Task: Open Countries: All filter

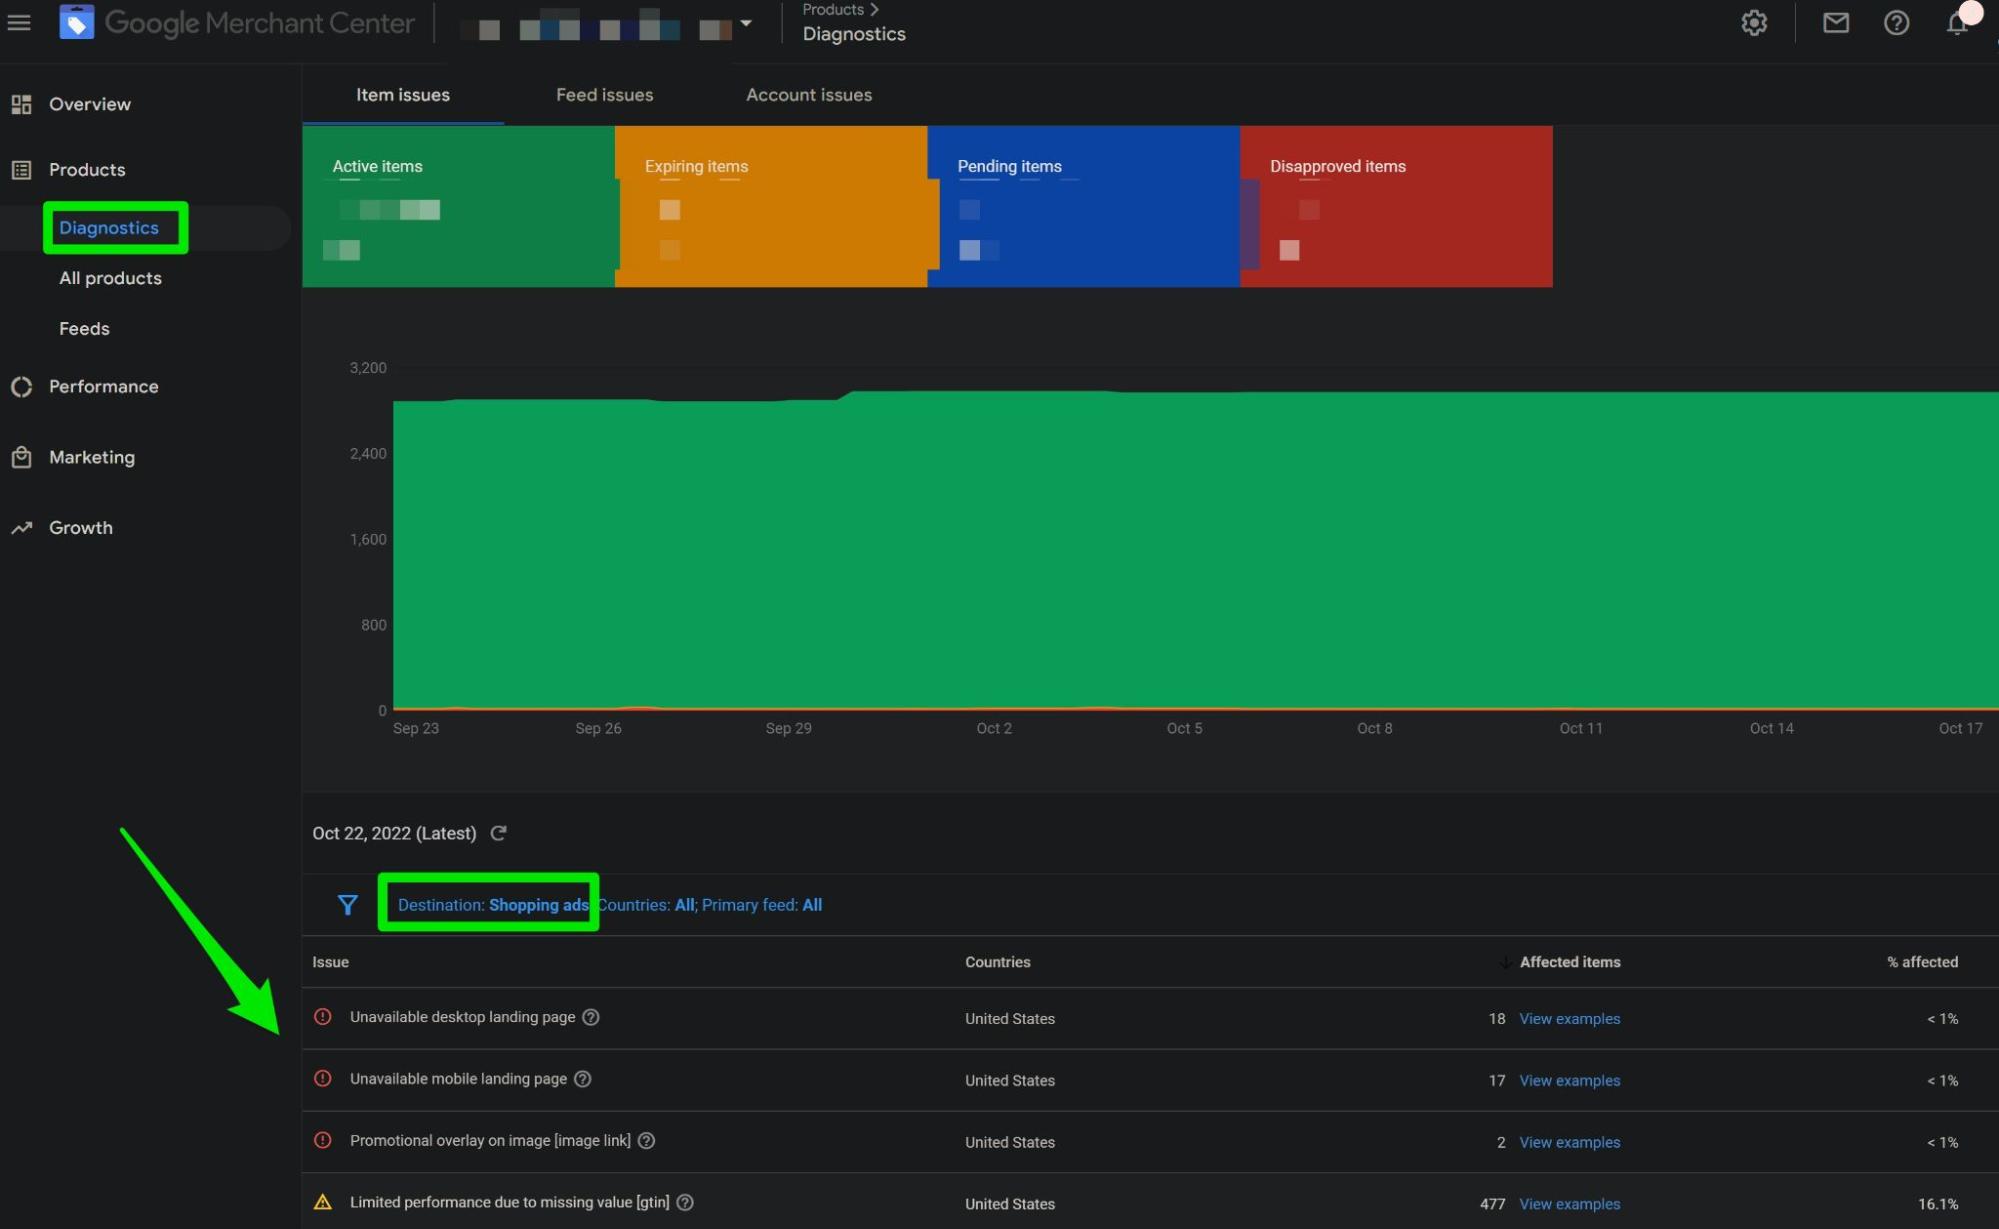Action: coord(646,905)
